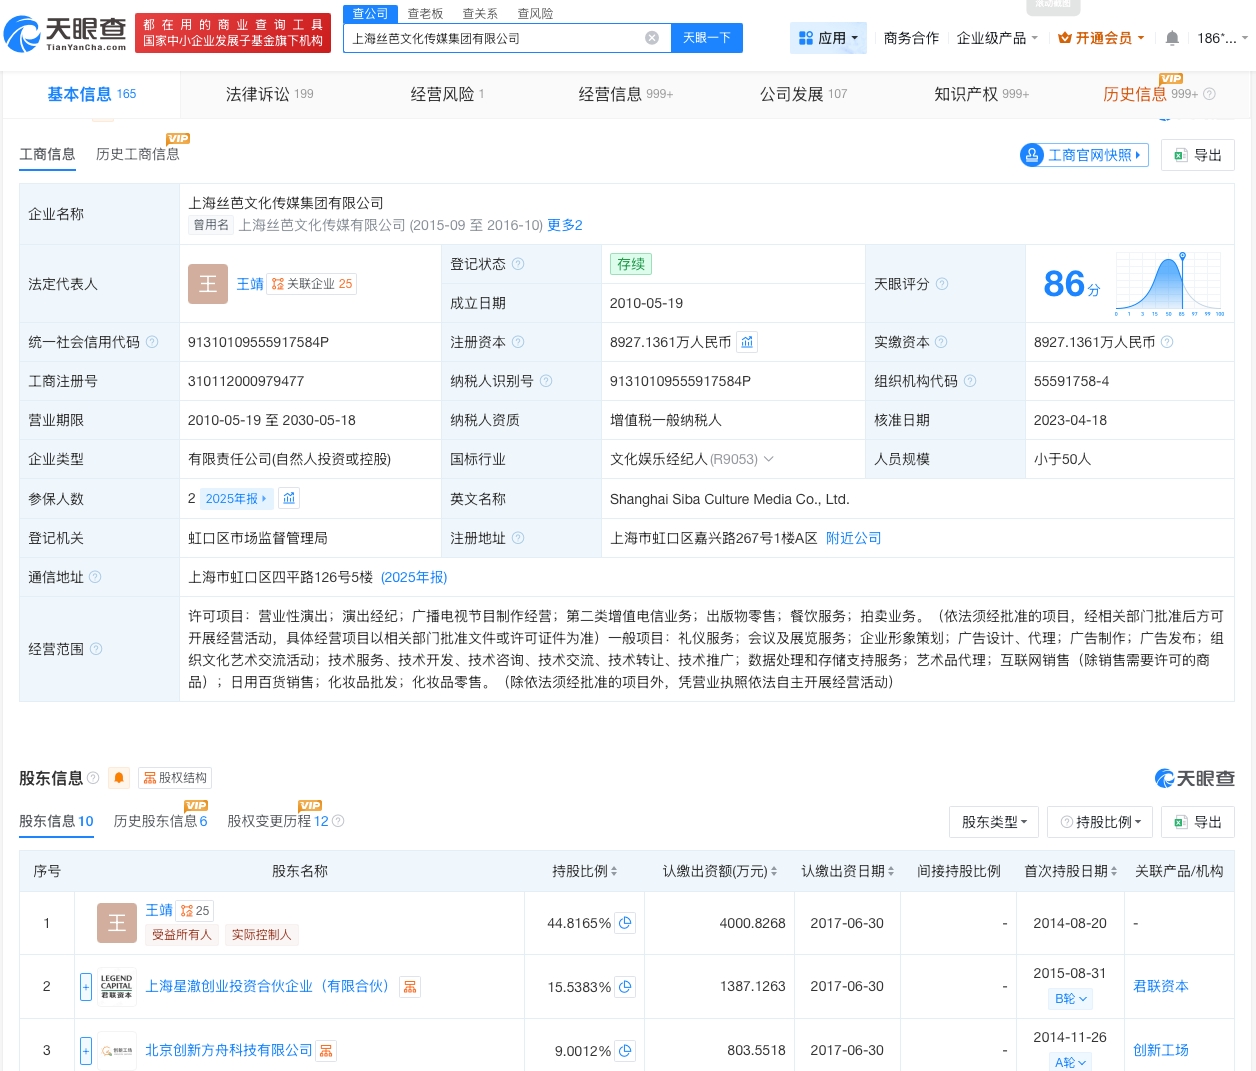Select the 查老板 search mode
Screen dimensions: 1256x1071
(x=425, y=13)
